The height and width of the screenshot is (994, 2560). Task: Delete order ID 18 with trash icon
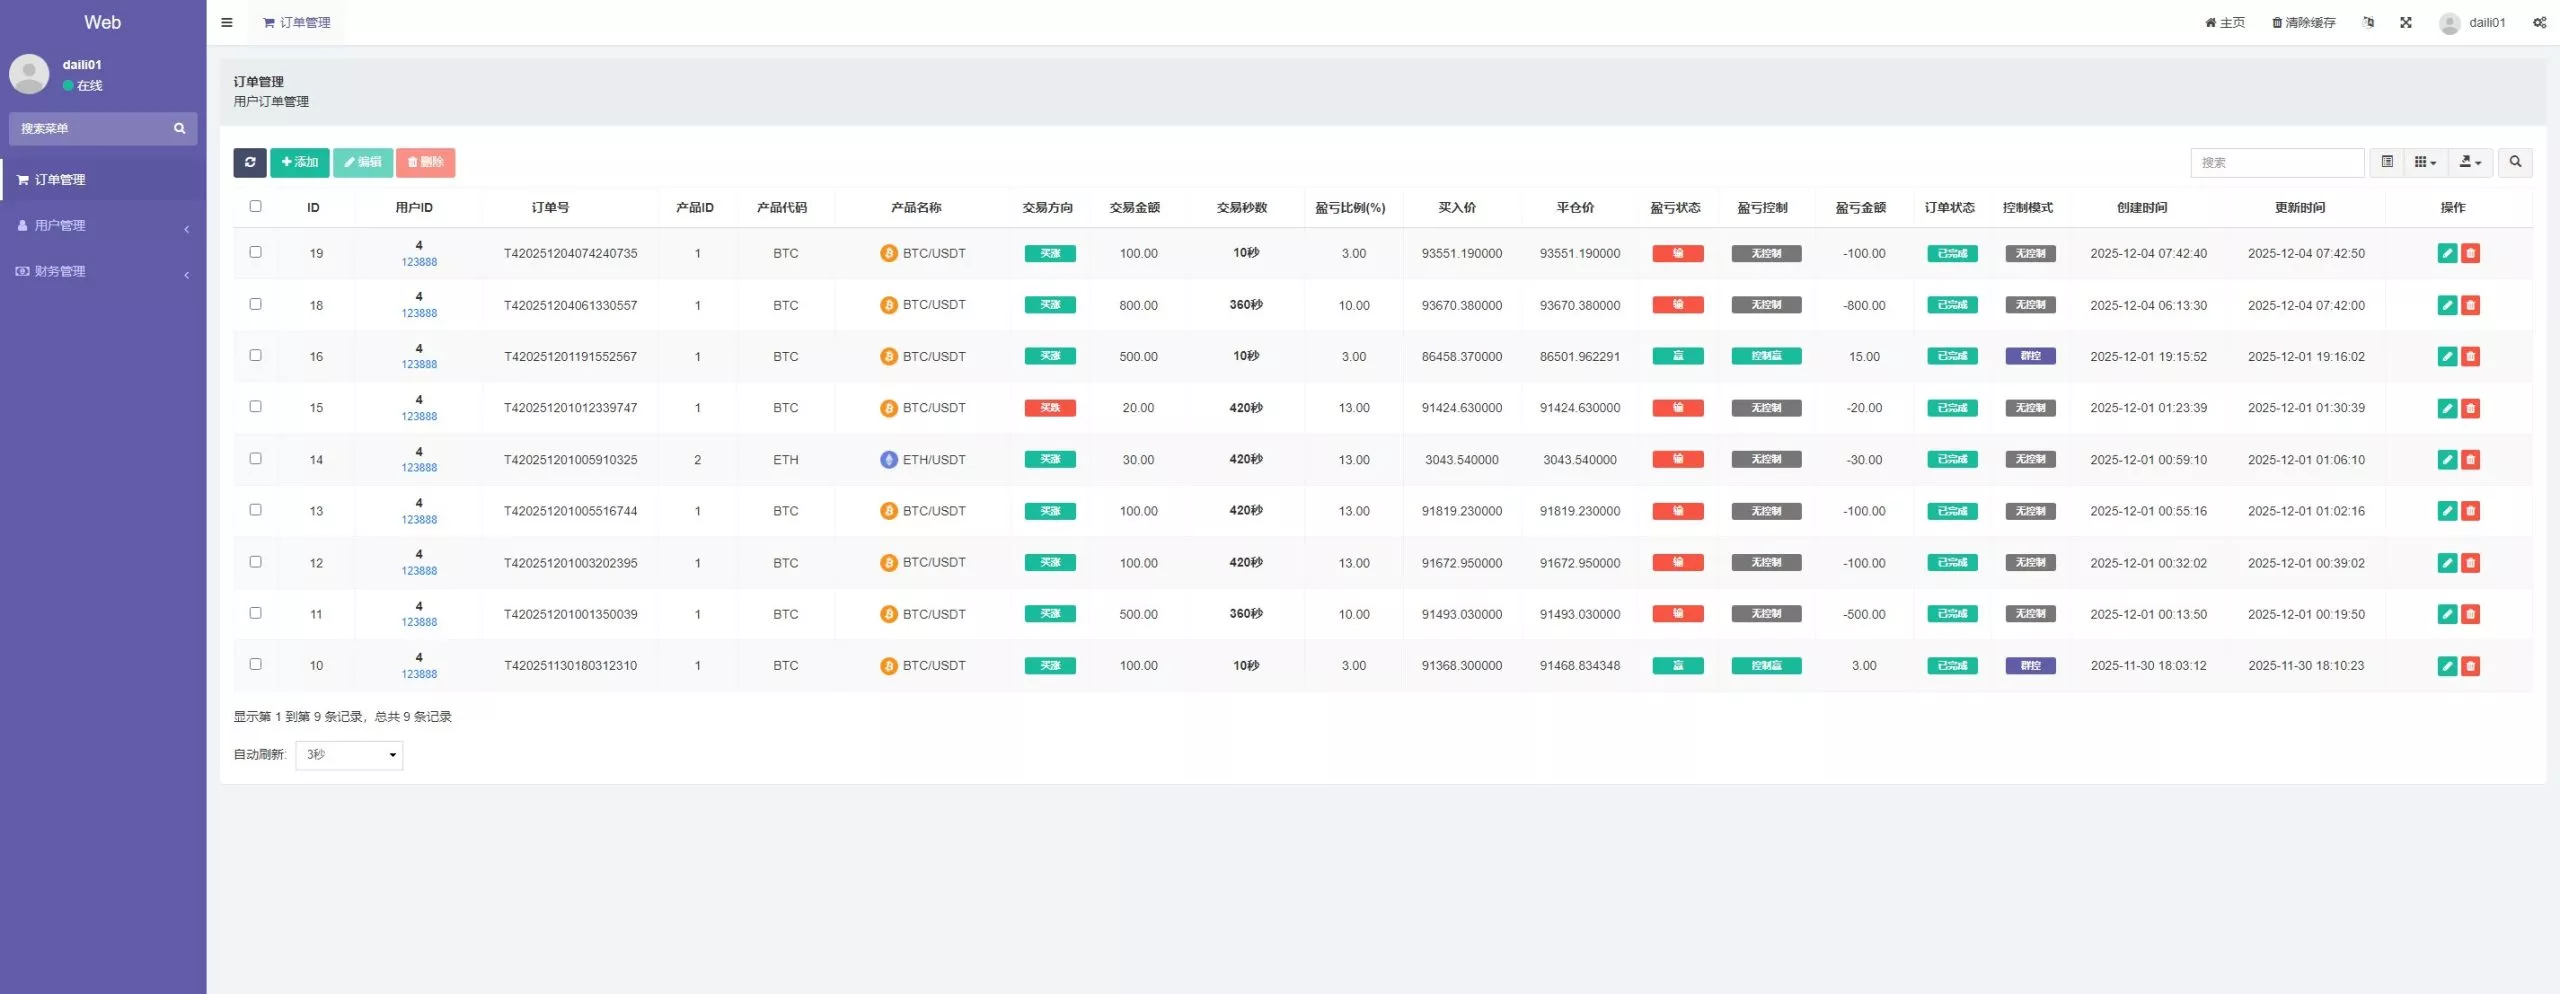(2470, 305)
